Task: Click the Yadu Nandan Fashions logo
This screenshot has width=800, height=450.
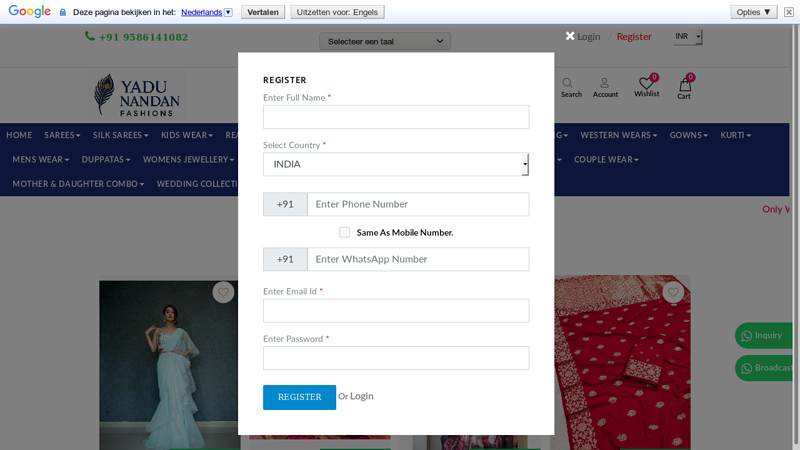Action: [x=137, y=95]
